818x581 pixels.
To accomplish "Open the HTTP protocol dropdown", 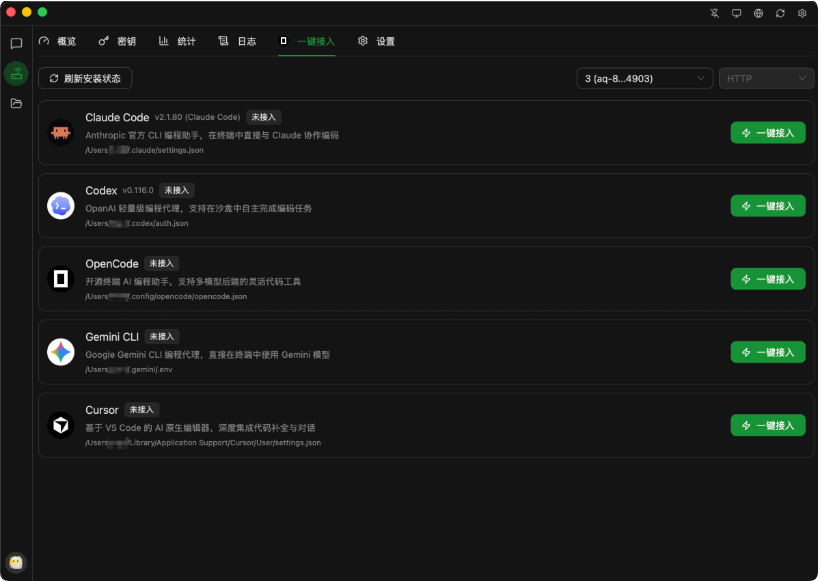I will [768, 77].
